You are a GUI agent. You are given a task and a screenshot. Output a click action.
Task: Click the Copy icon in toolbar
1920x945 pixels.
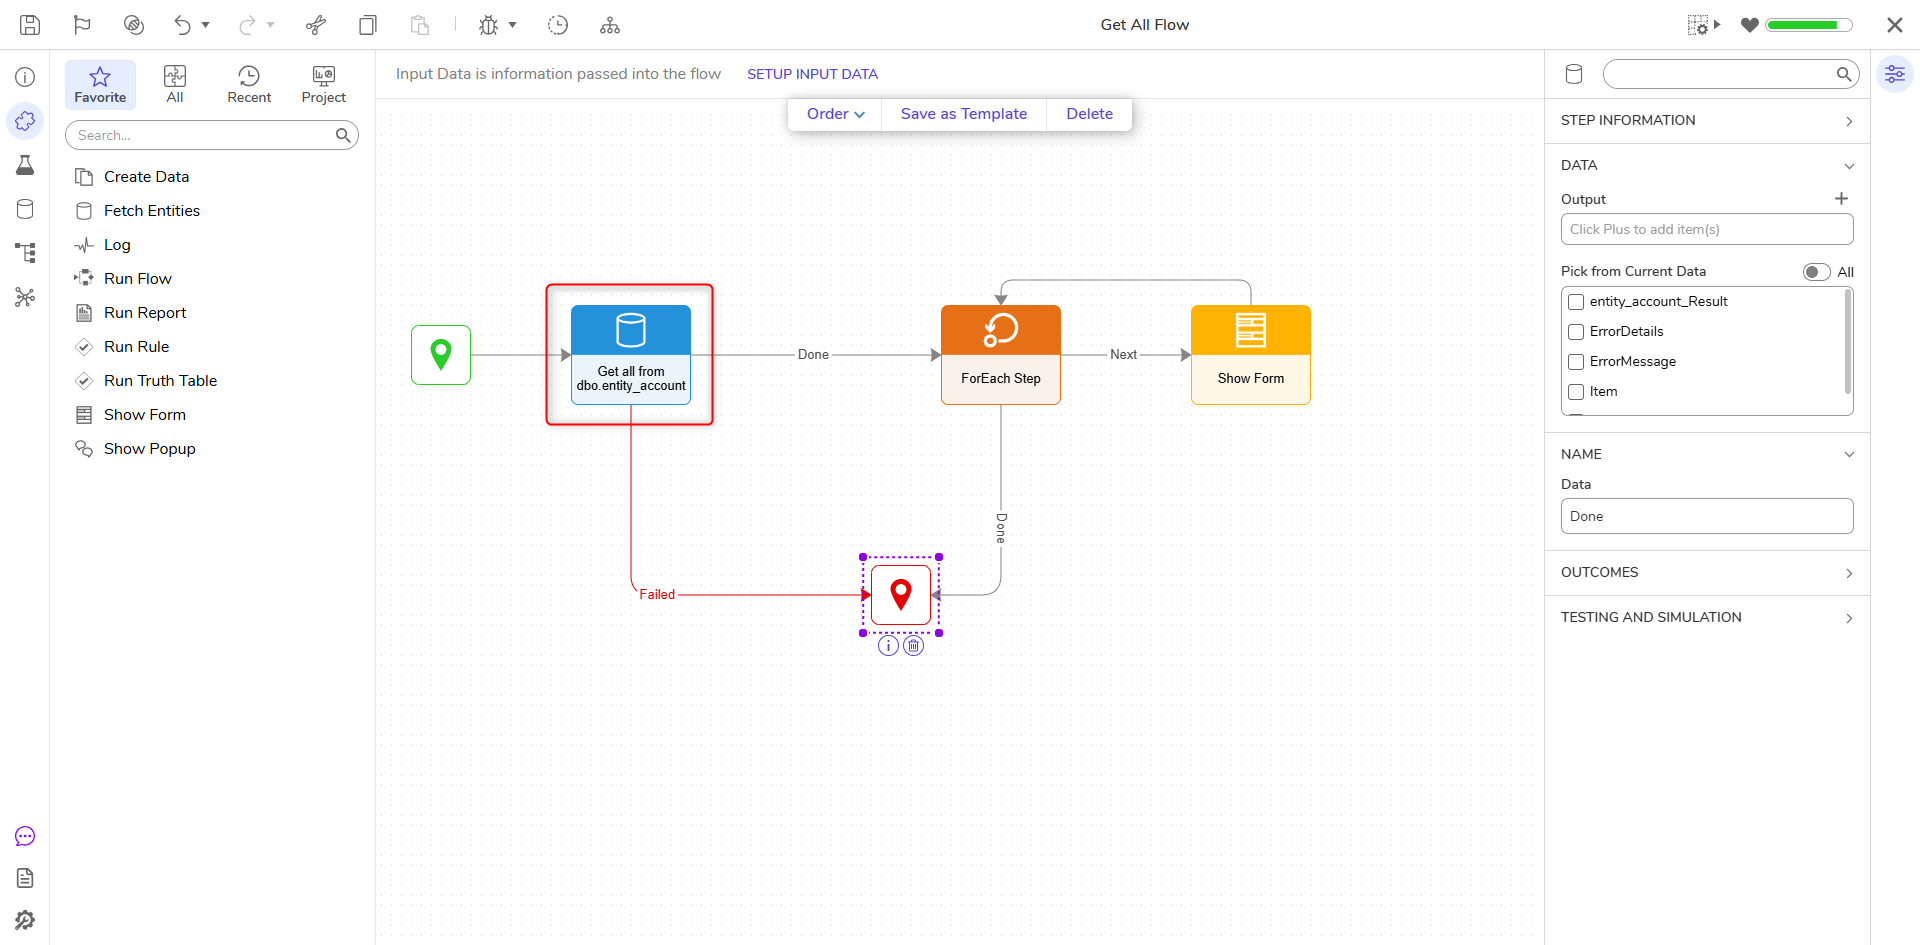368,25
